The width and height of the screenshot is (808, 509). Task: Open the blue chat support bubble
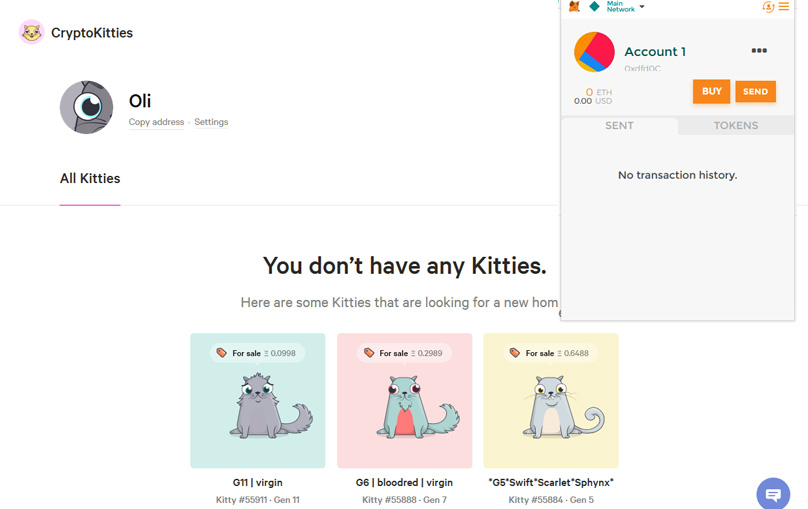pos(773,494)
